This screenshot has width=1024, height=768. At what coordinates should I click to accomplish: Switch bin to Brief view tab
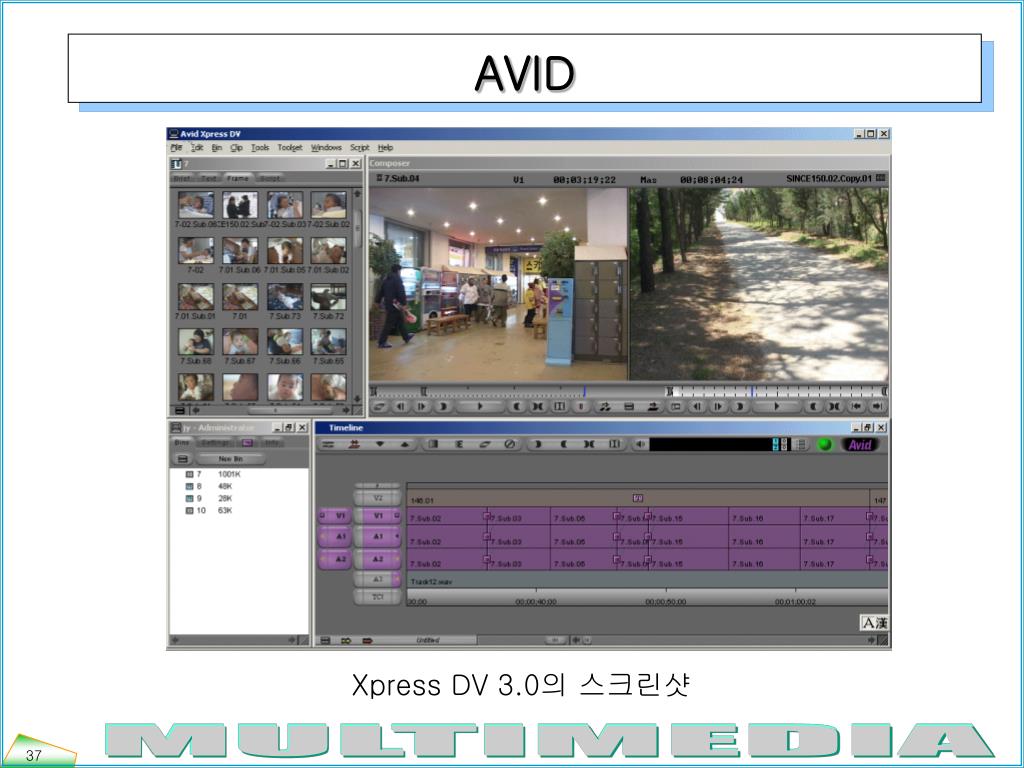click(x=182, y=178)
